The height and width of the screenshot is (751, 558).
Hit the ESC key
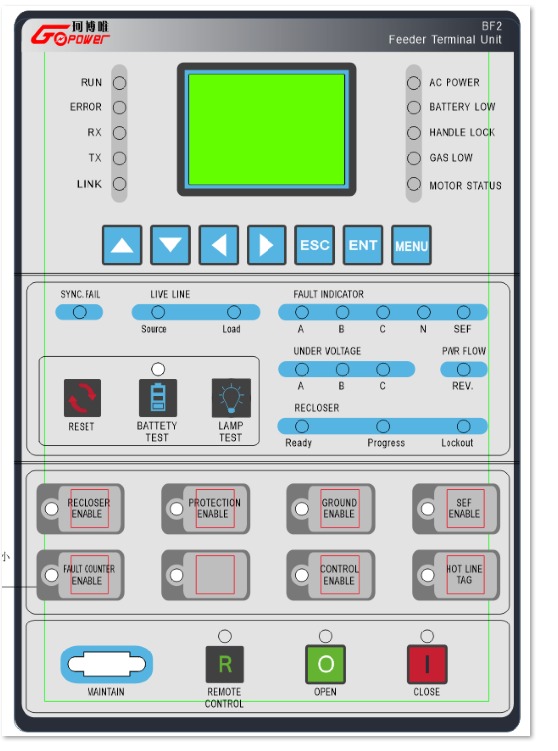click(315, 245)
